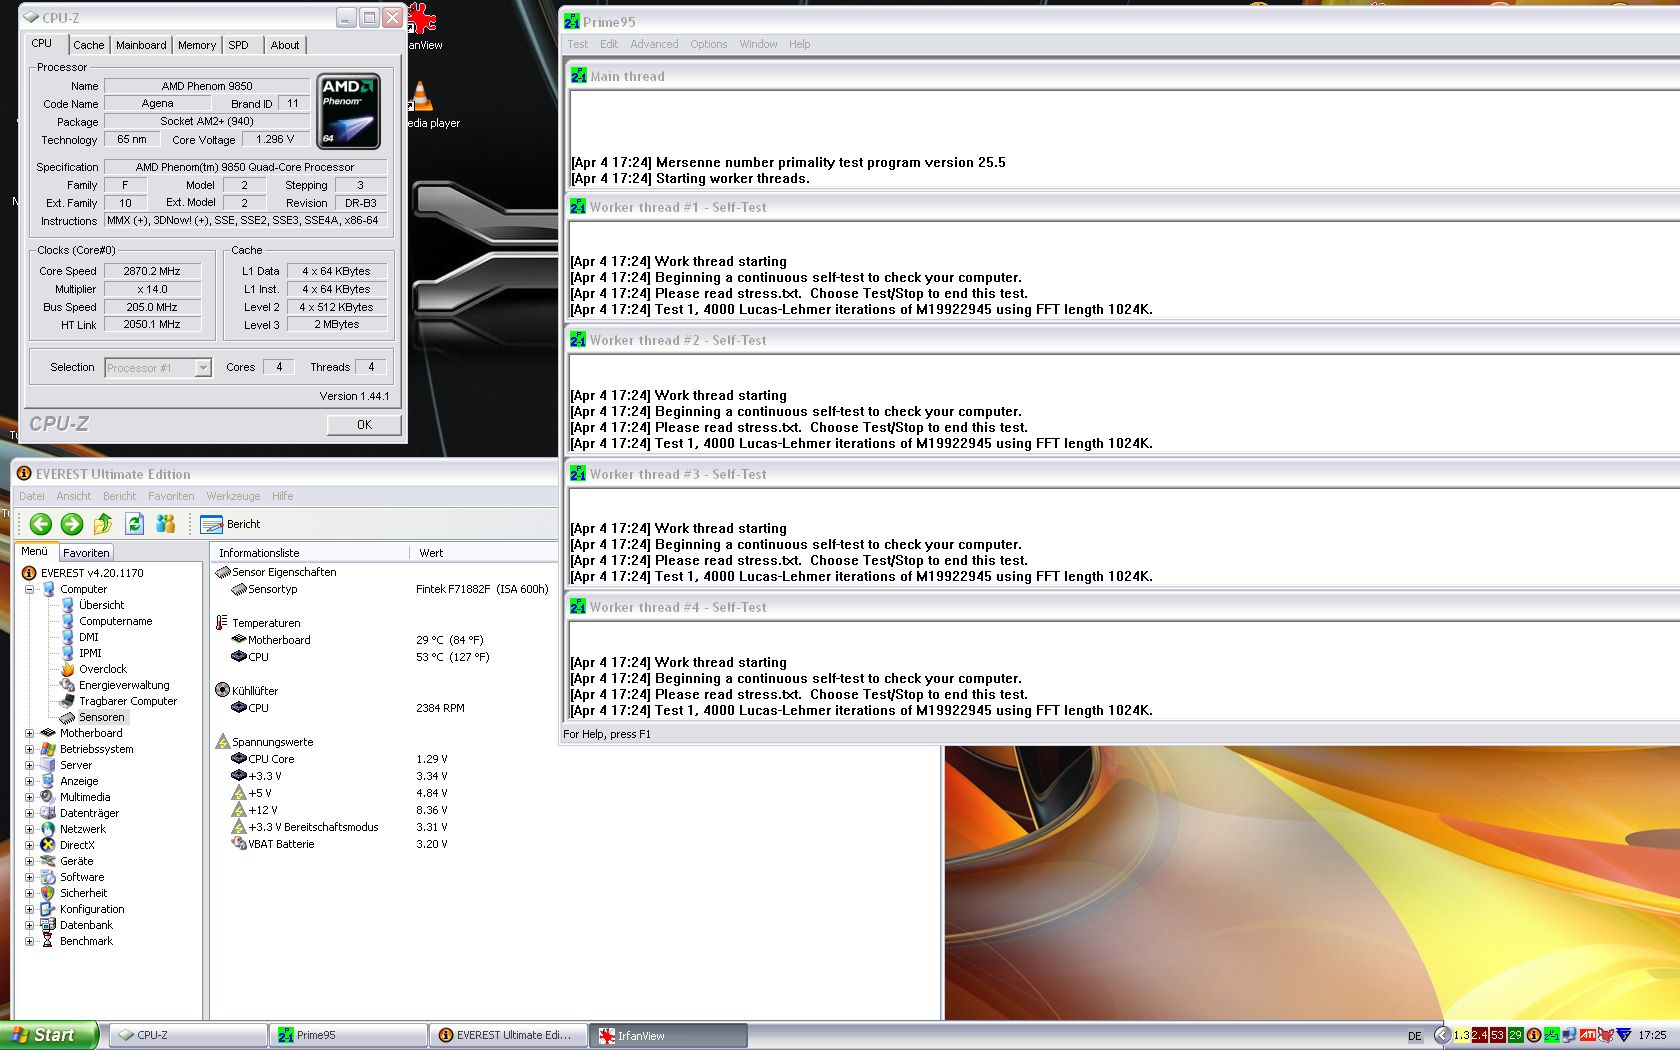Image resolution: width=1680 pixels, height=1050 pixels.
Task: Switch to the About tab in CPU-Z
Action: pyautogui.click(x=285, y=45)
